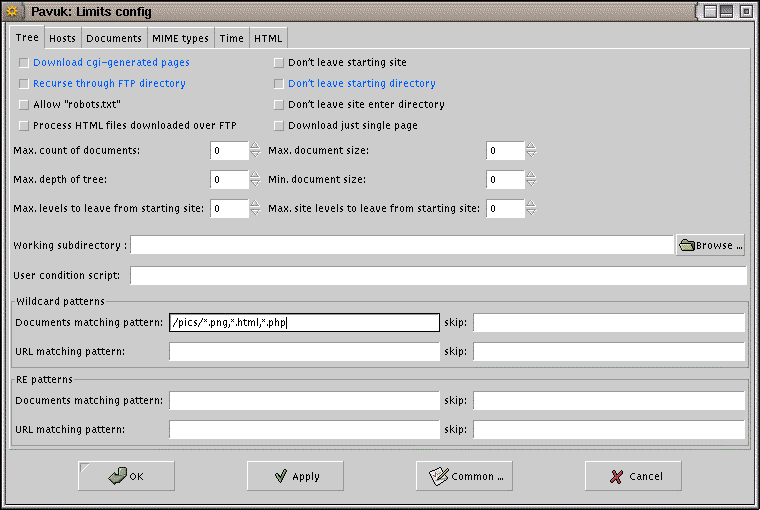Focus Max. document size field
Viewport: 760px width, 510px height.
pyautogui.click(x=506, y=150)
